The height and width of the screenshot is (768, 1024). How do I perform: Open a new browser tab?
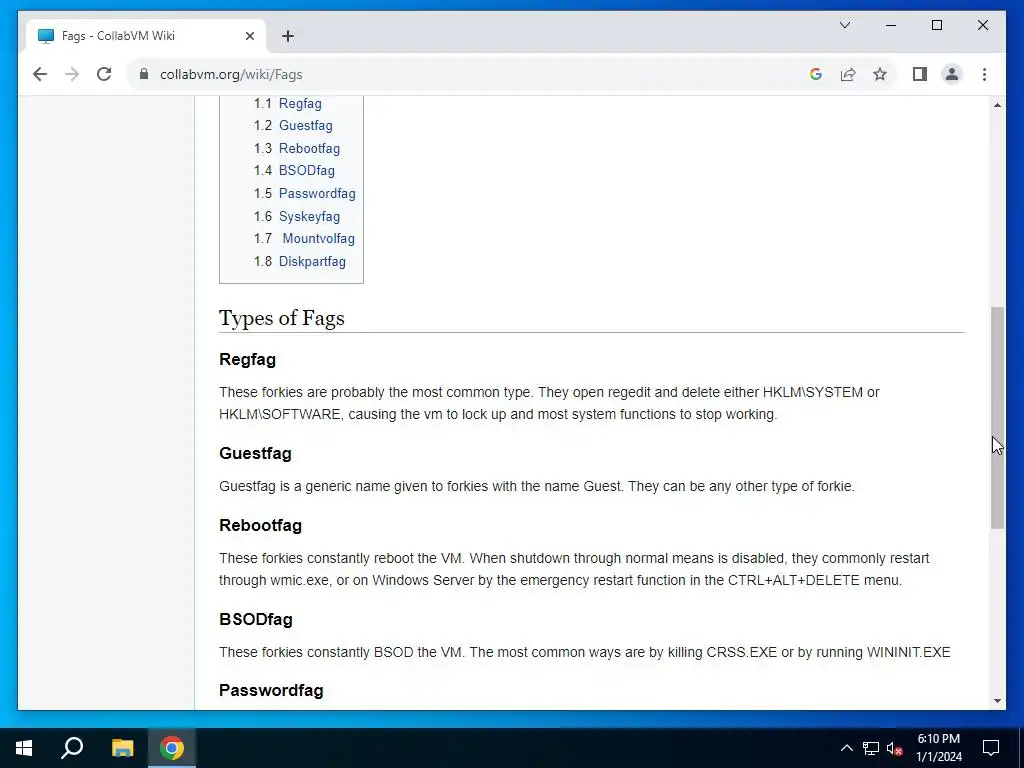point(288,36)
